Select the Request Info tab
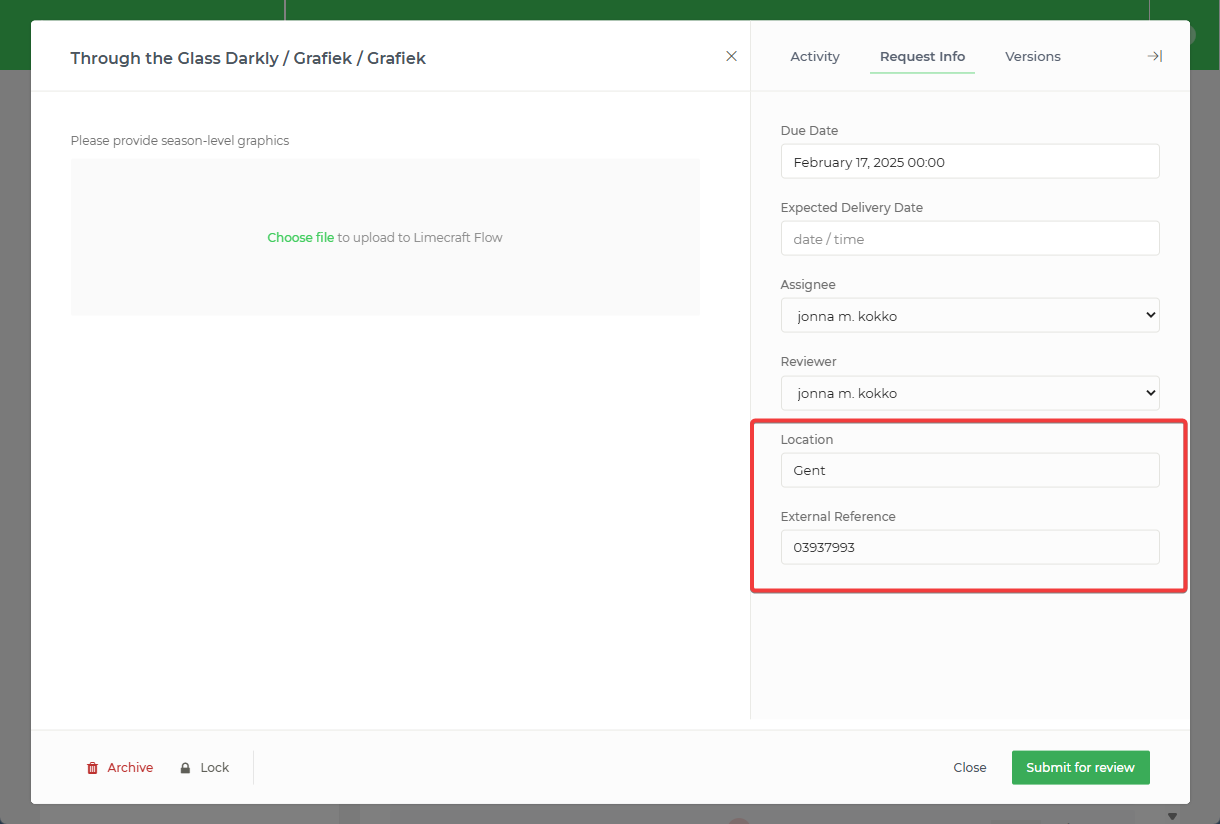Viewport: 1220px width, 824px height. (x=922, y=56)
